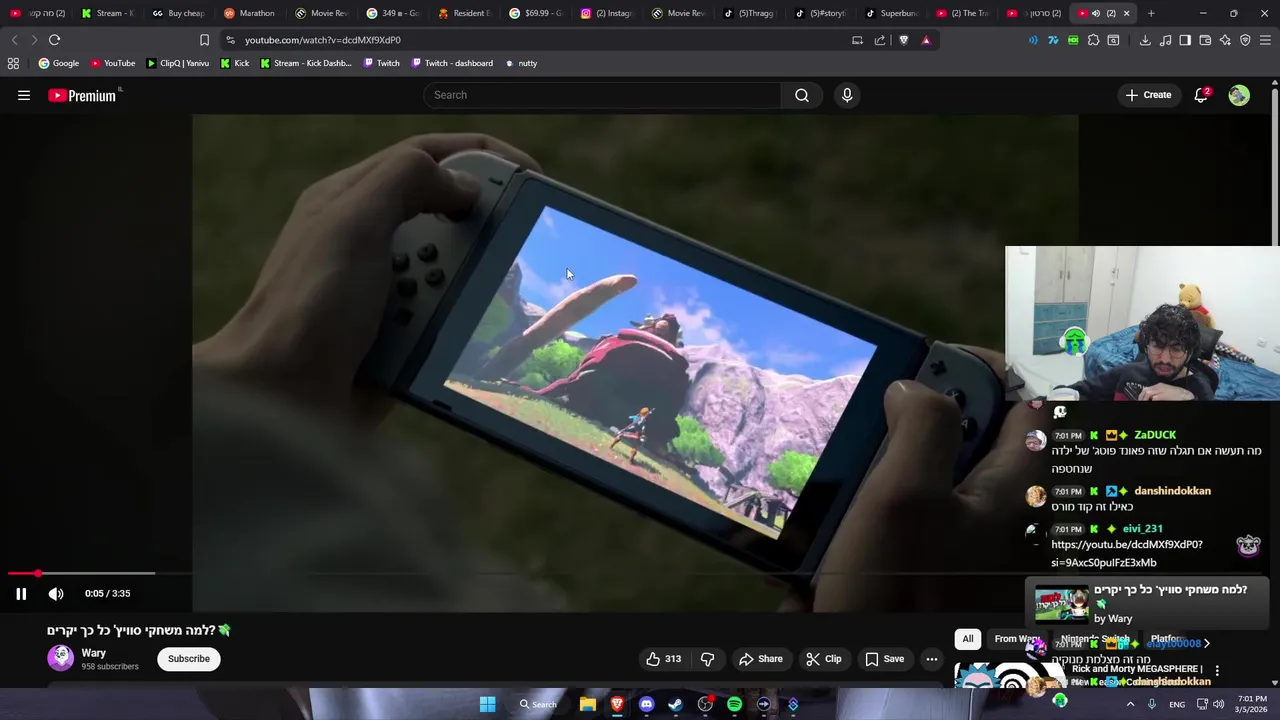This screenshot has width=1280, height=720.
Task: Open more actions three-dot menu
Action: [x=931, y=659]
